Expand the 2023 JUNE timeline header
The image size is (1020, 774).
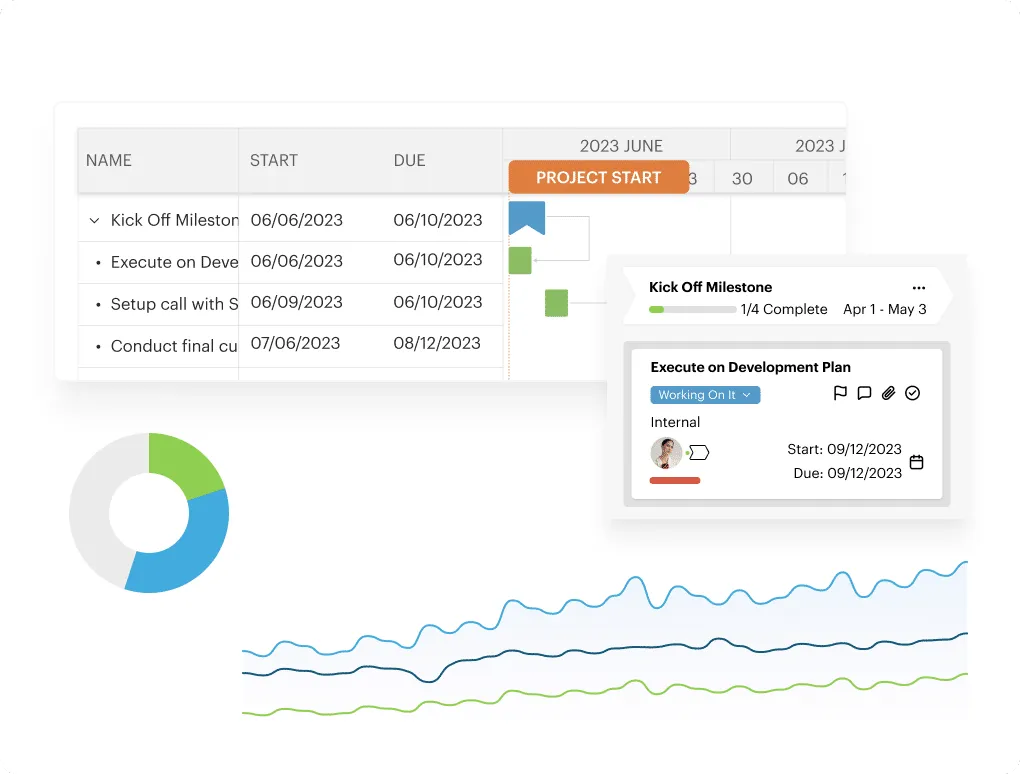pos(620,145)
